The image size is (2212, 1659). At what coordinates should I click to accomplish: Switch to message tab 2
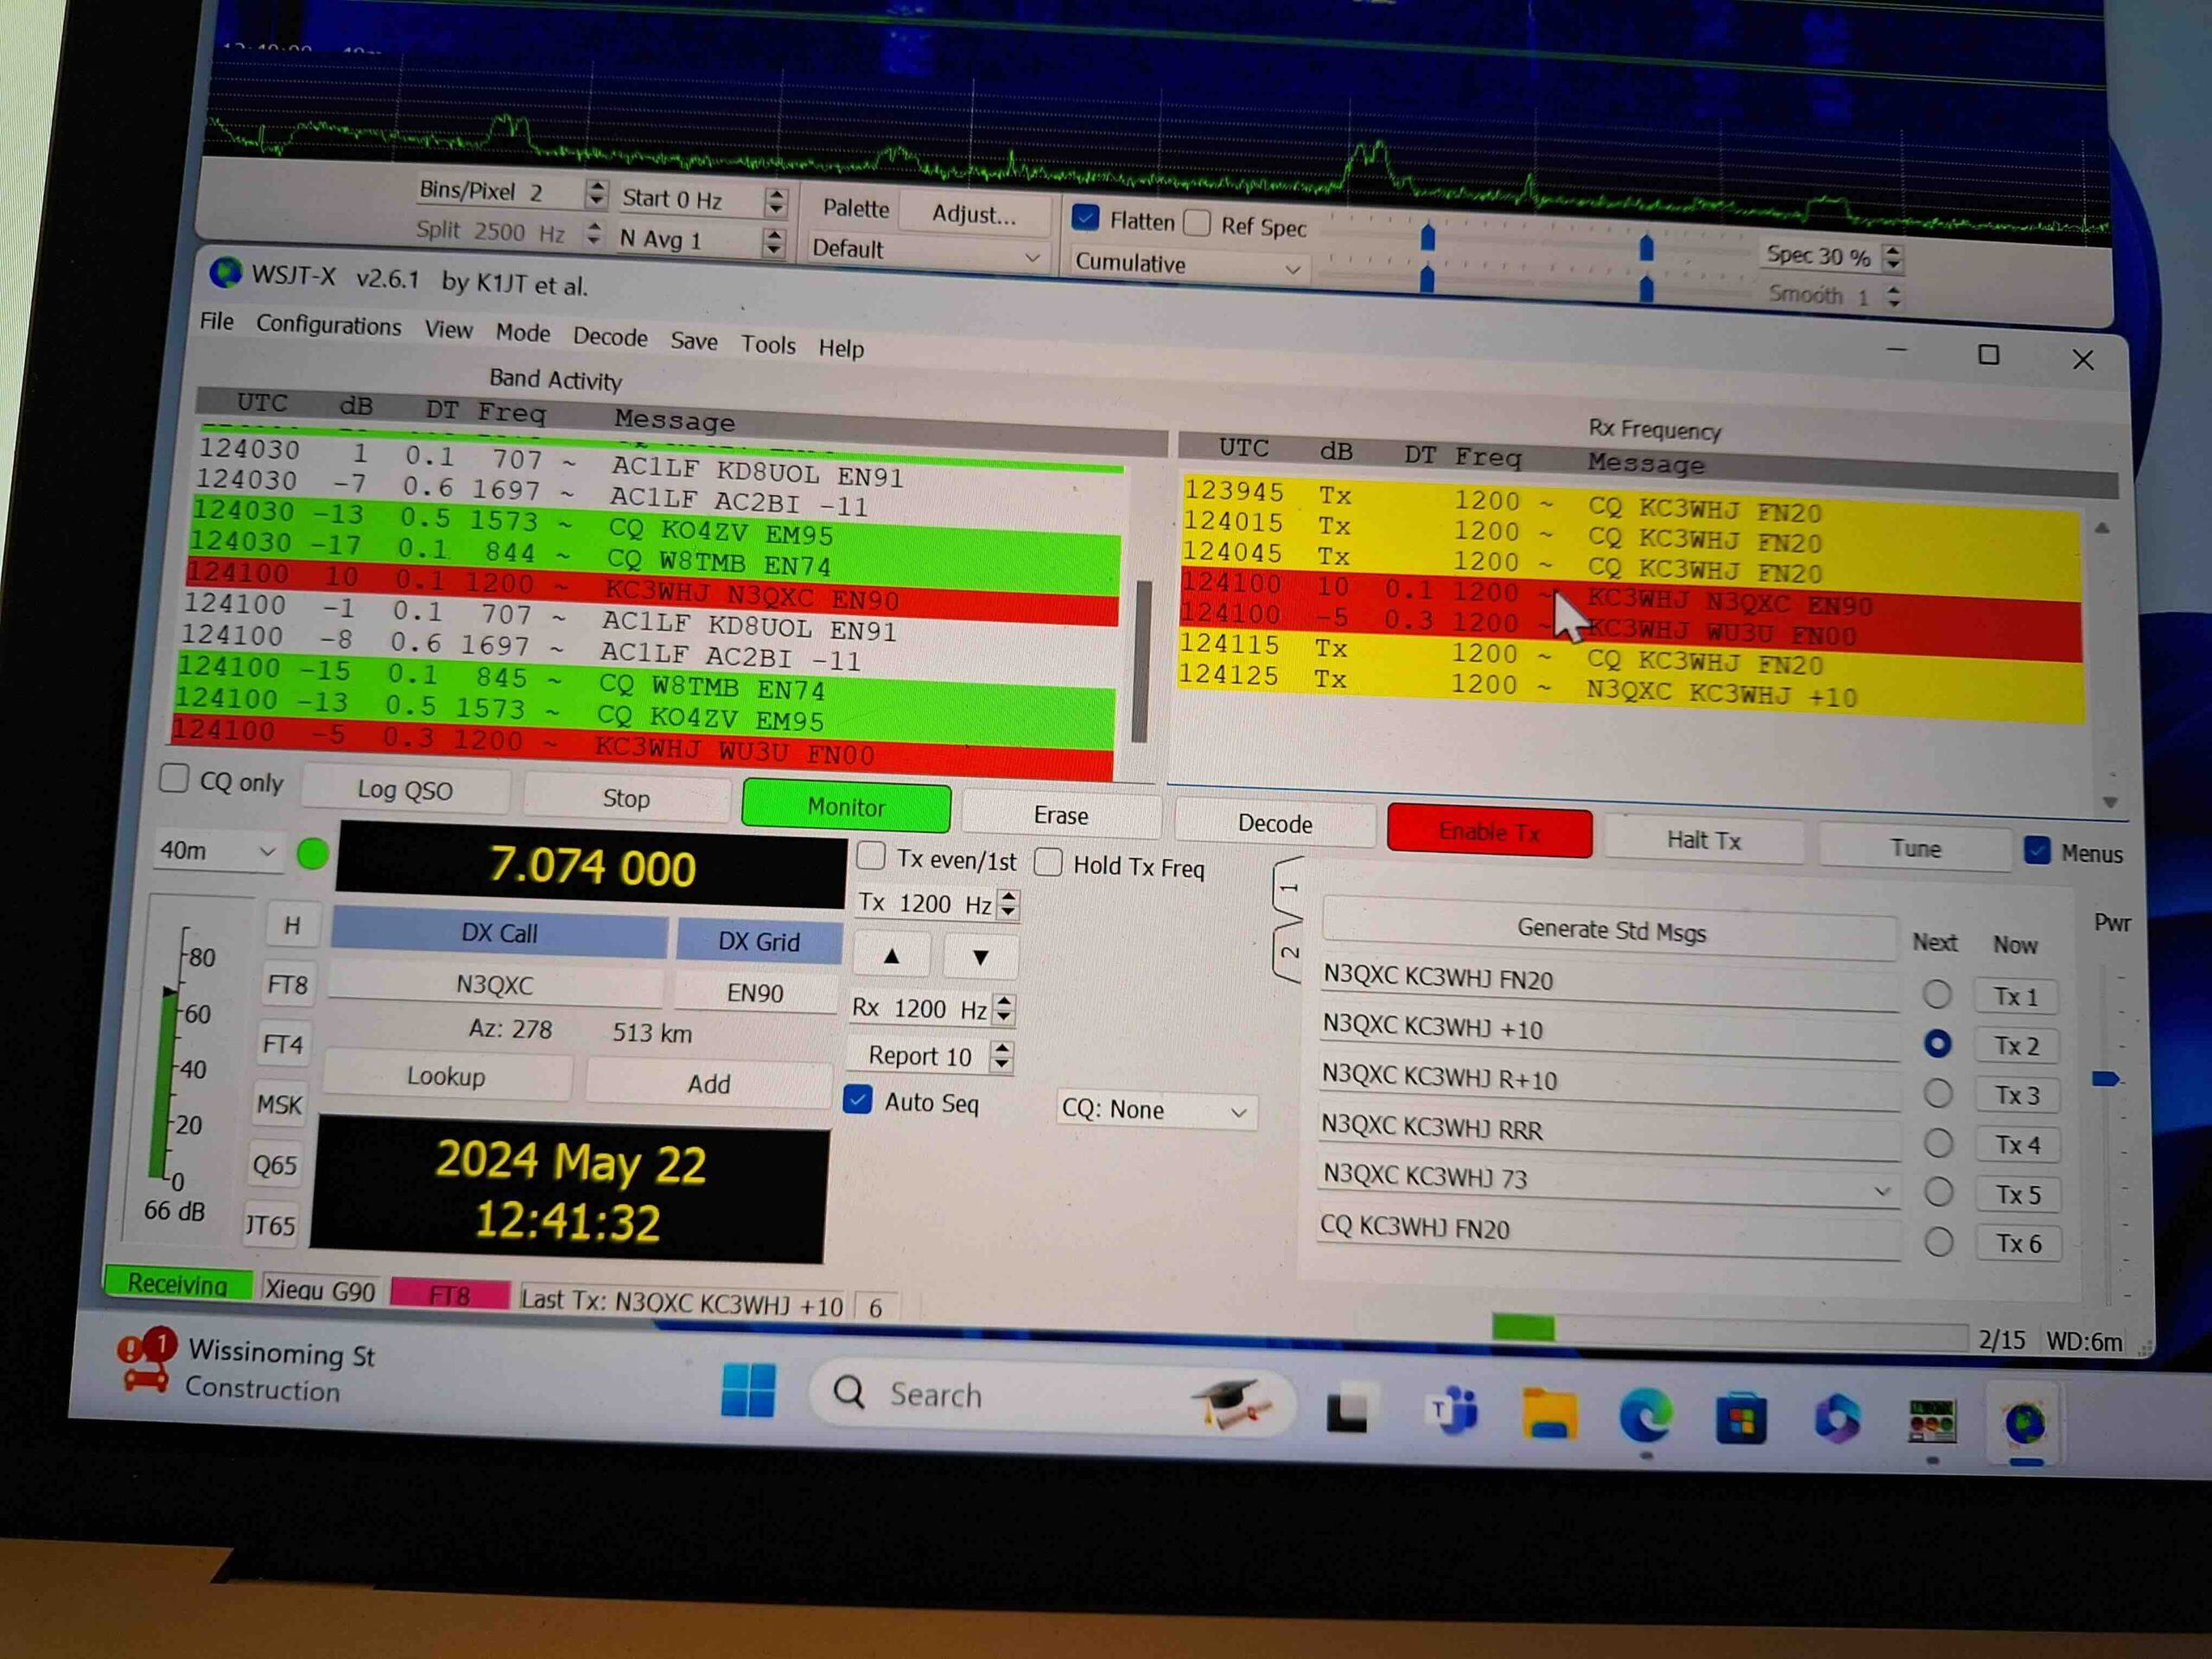[1289, 953]
